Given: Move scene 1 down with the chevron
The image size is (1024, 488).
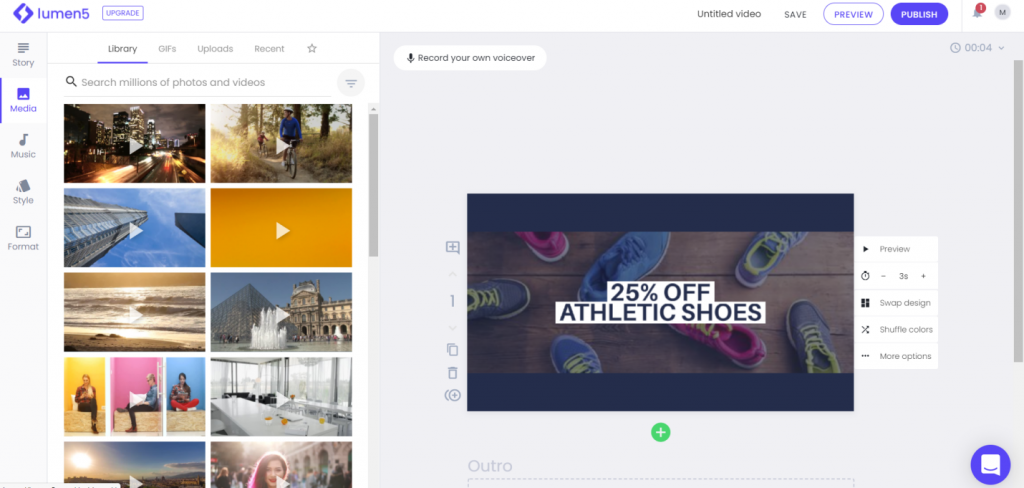Looking at the screenshot, I should point(453,328).
